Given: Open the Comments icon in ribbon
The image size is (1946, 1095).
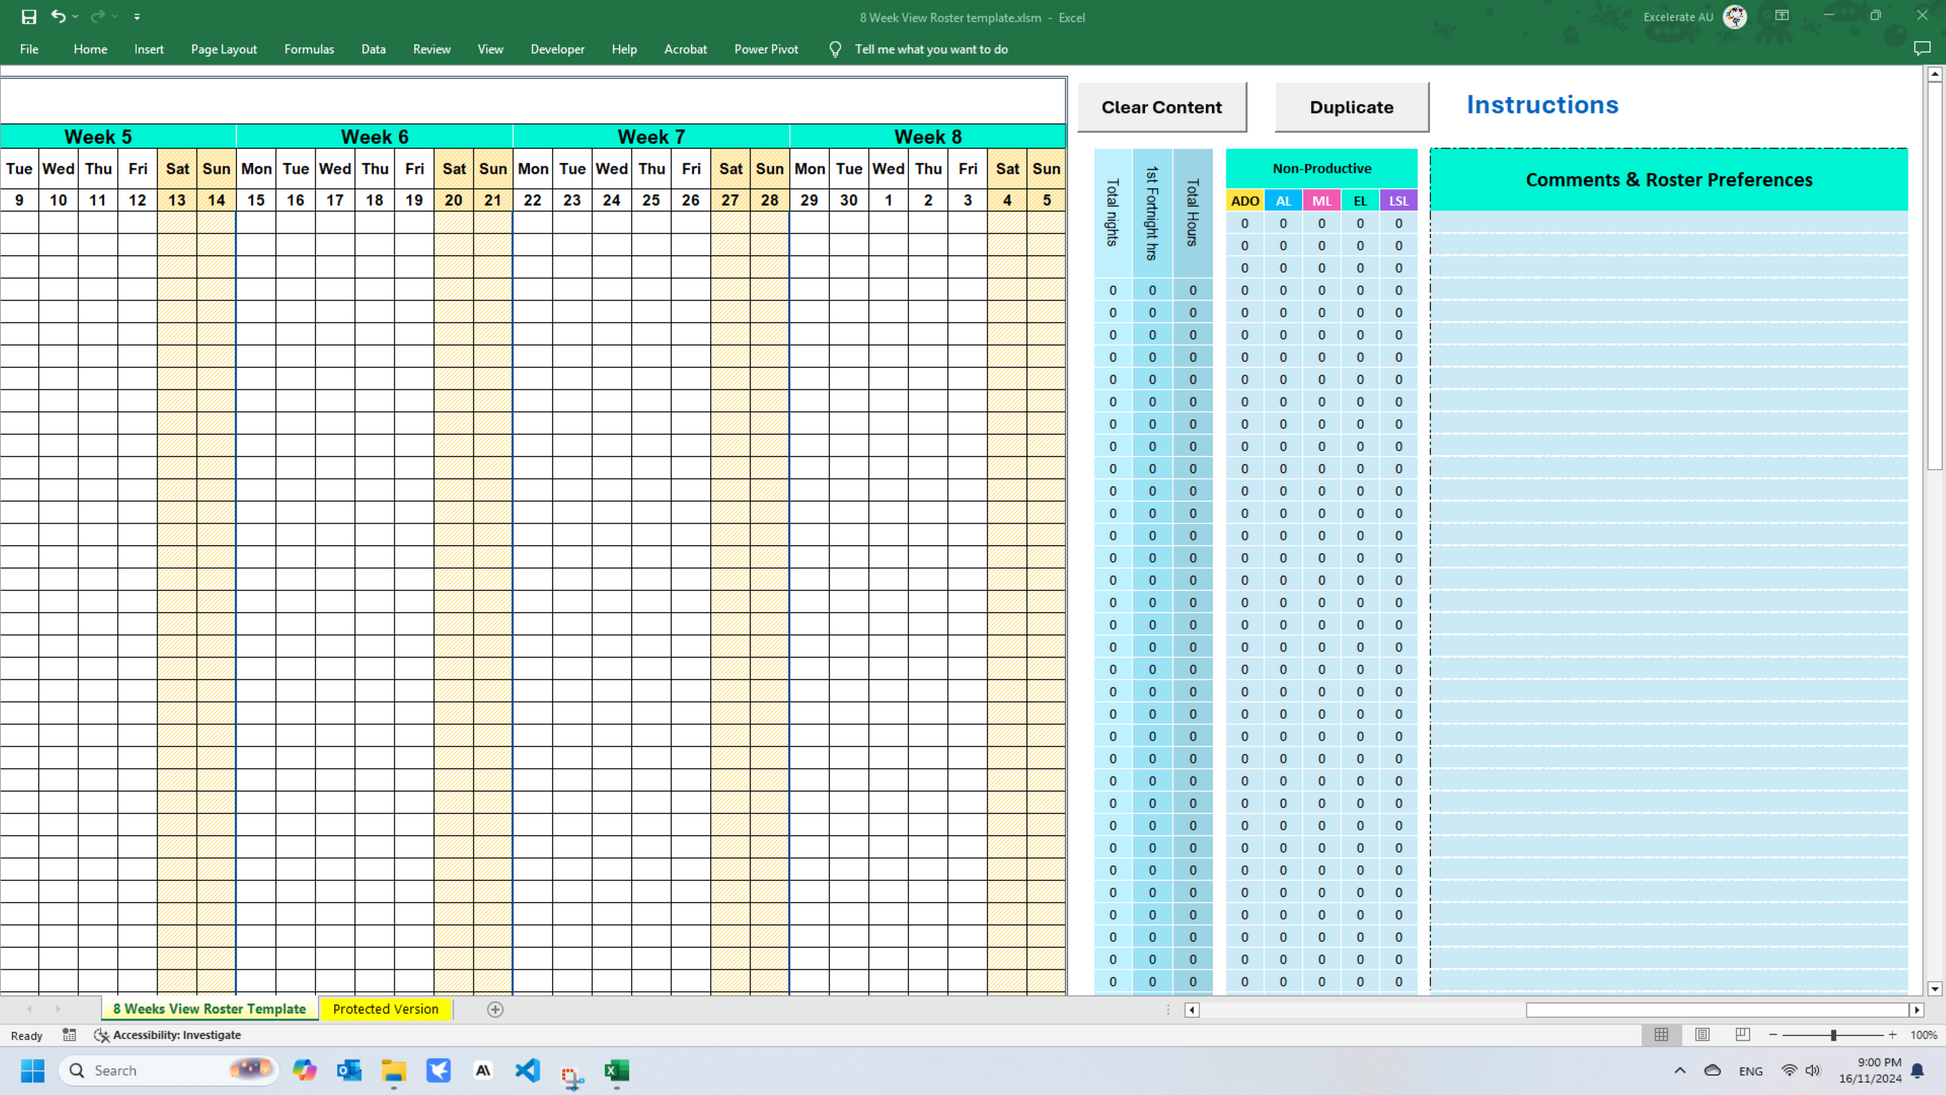Looking at the screenshot, I should coord(1921,49).
